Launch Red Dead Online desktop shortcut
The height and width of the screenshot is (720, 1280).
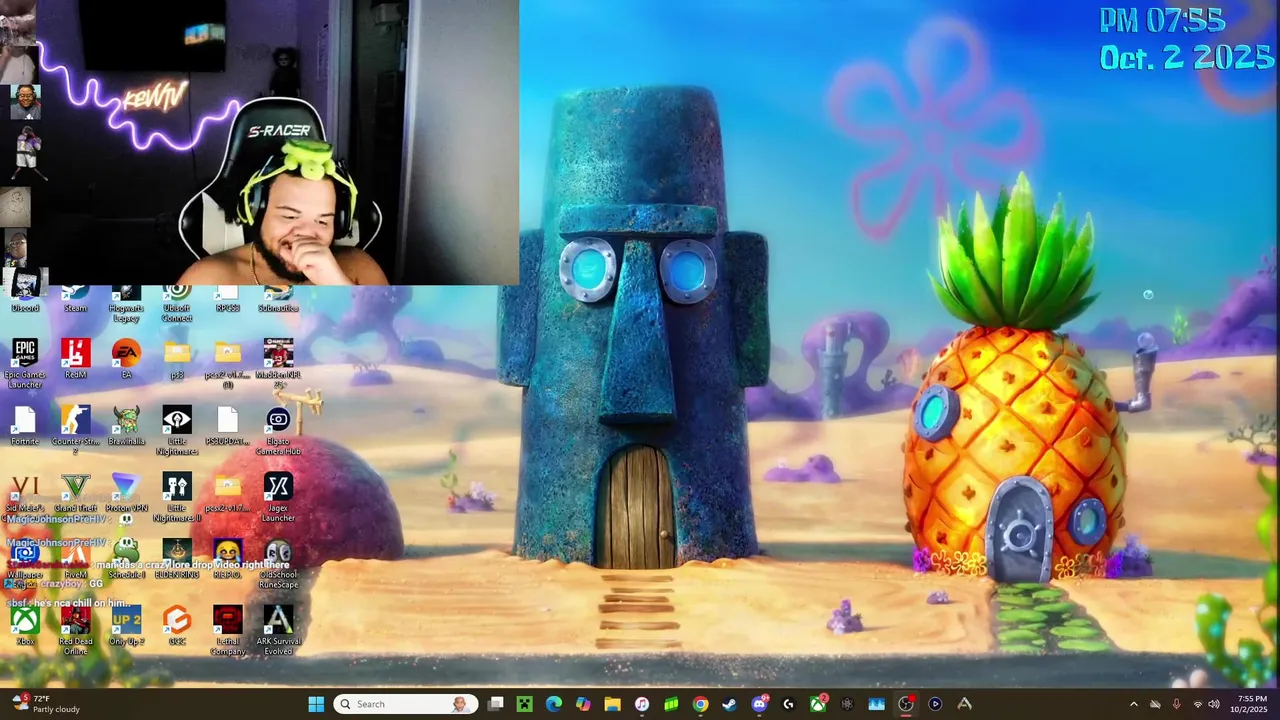75,630
